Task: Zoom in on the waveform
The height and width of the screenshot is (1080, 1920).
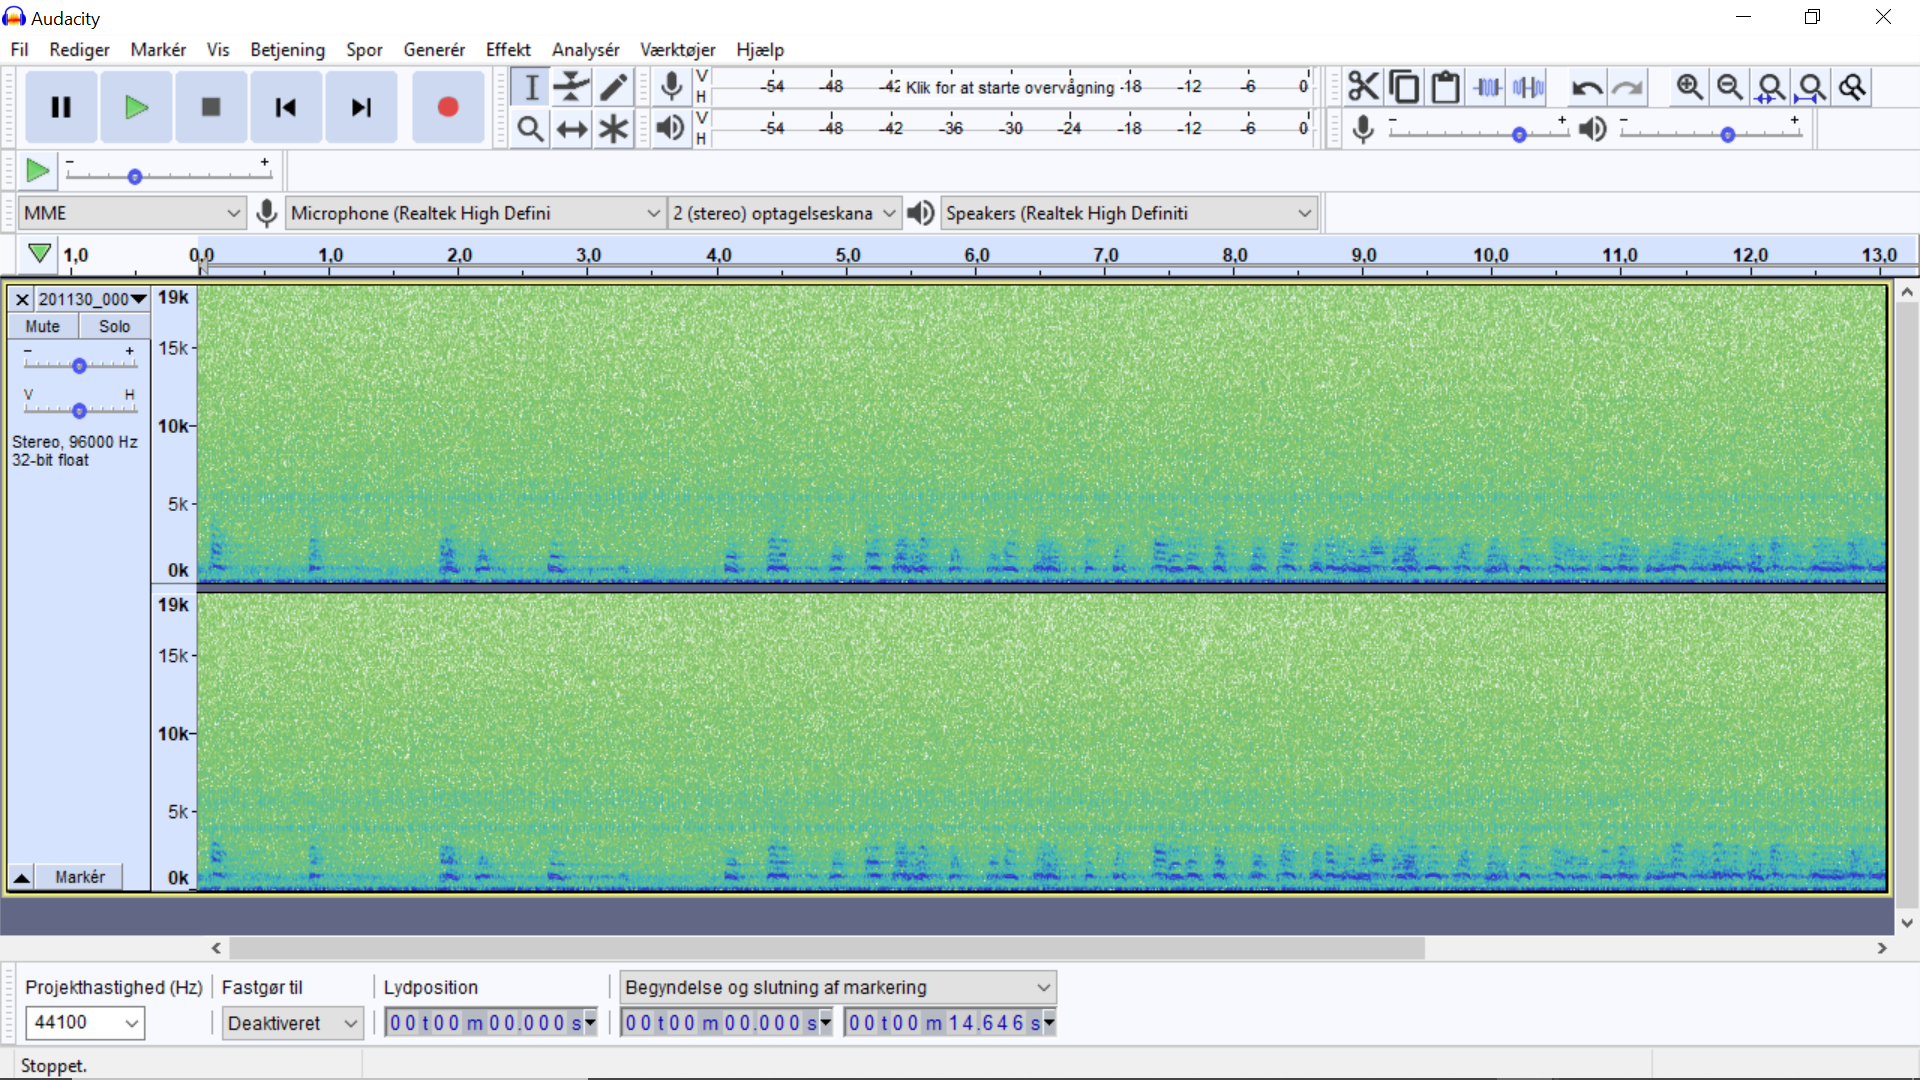Action: coord(1690,87)
